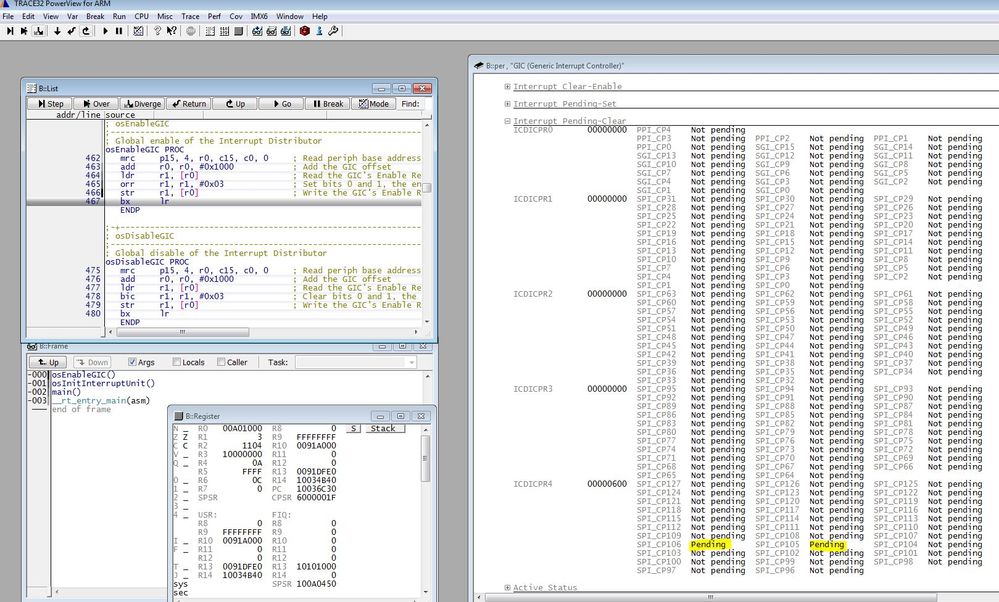The height and width of the screenshot is (602, 999).
Task: Expand the Interrupt Pending-Set section
Action: (507, 103)
